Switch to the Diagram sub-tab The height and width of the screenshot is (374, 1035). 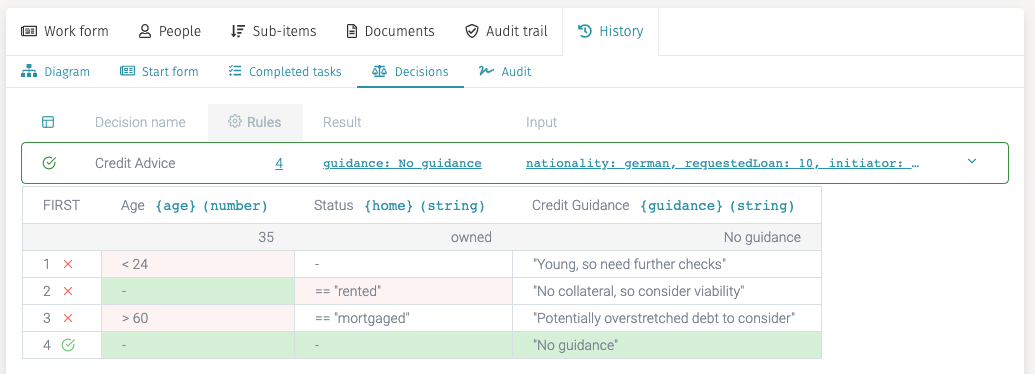tap(55, 71)
